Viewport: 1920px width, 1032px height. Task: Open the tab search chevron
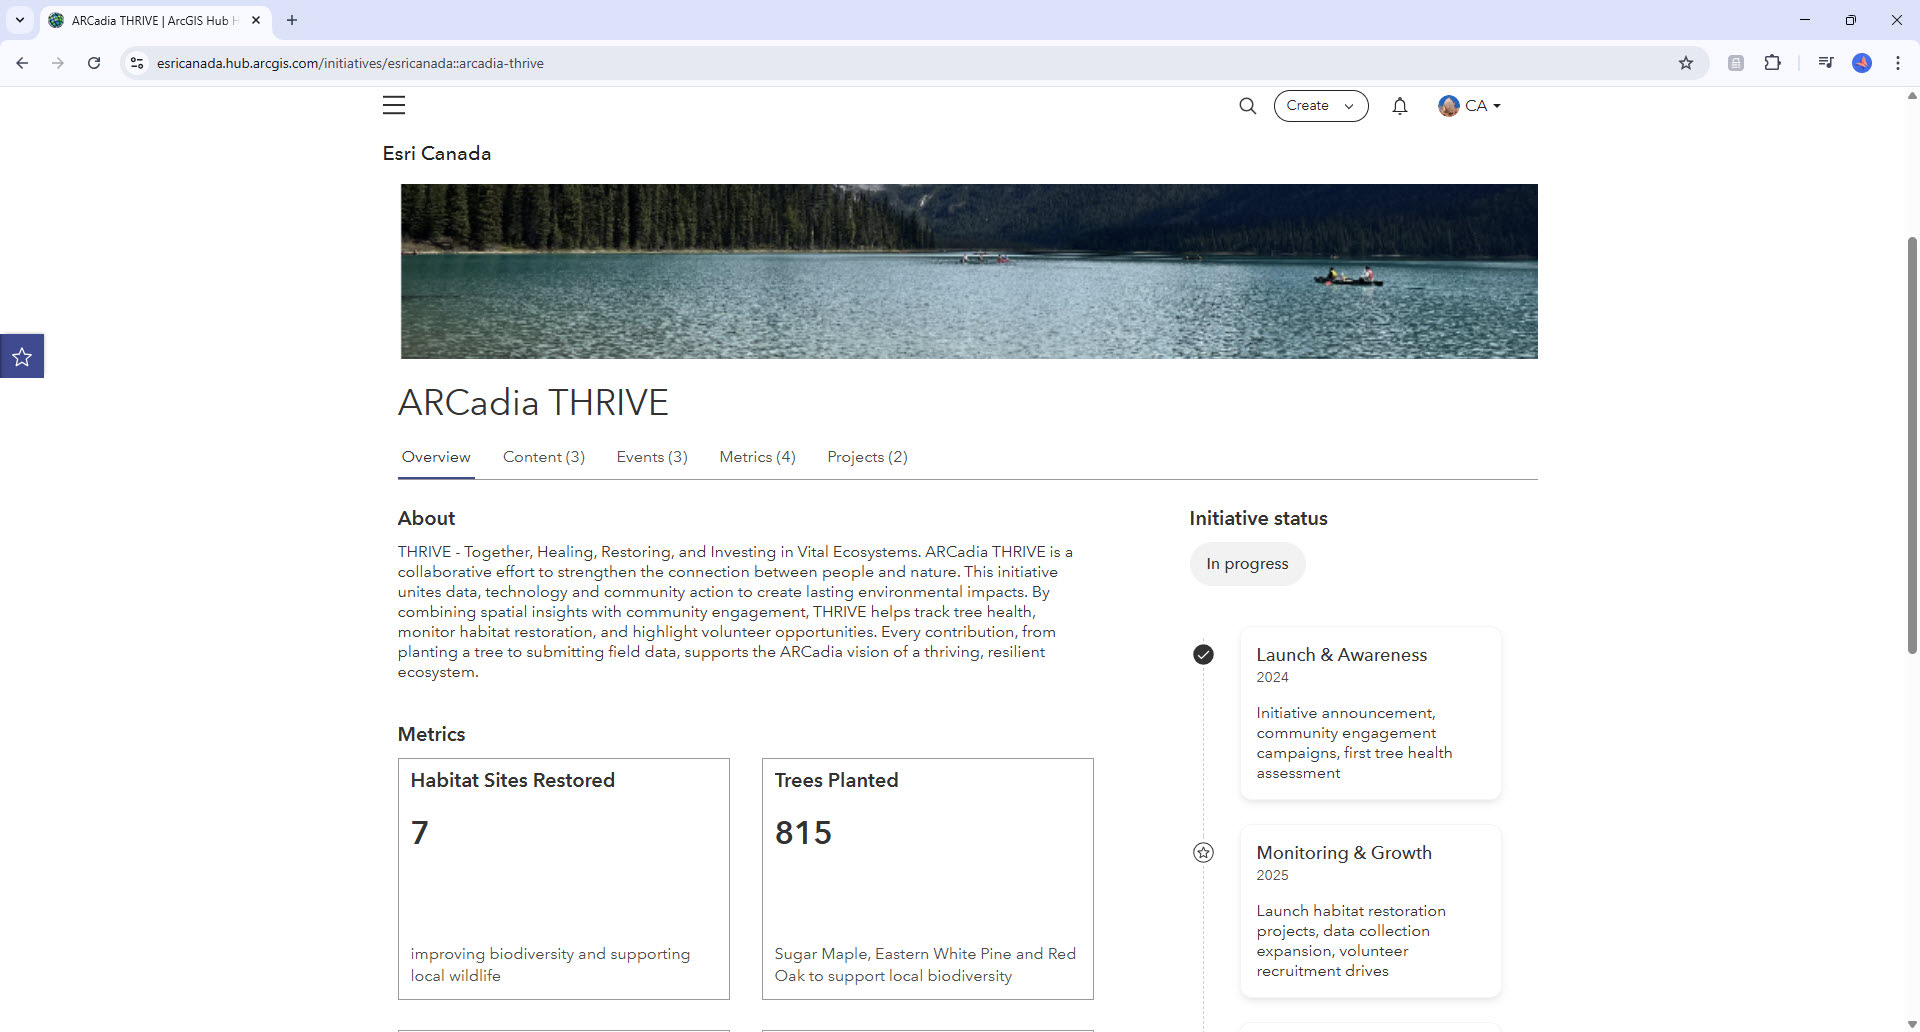click(x=19, y=20)
